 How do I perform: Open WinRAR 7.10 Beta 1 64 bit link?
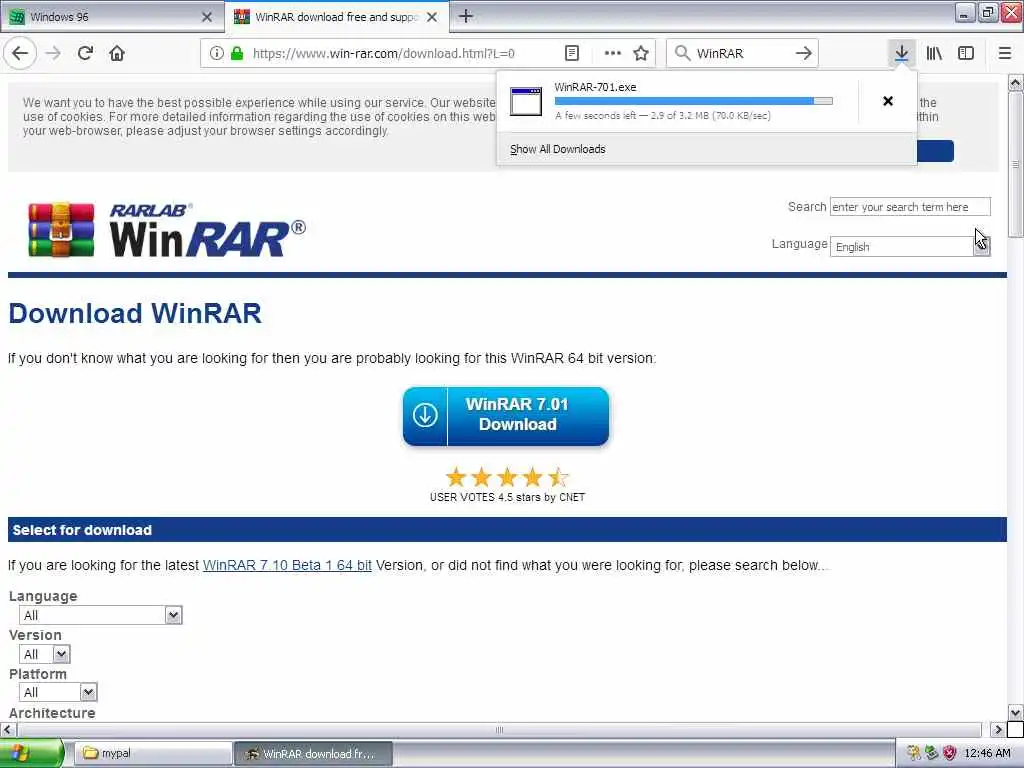[x=287, y=565]
